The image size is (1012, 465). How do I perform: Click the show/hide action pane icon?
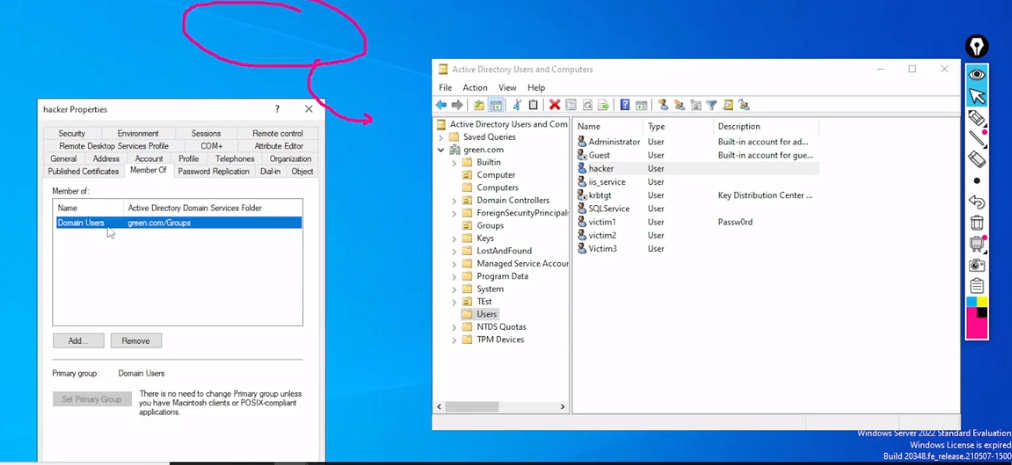click(641, 105)
